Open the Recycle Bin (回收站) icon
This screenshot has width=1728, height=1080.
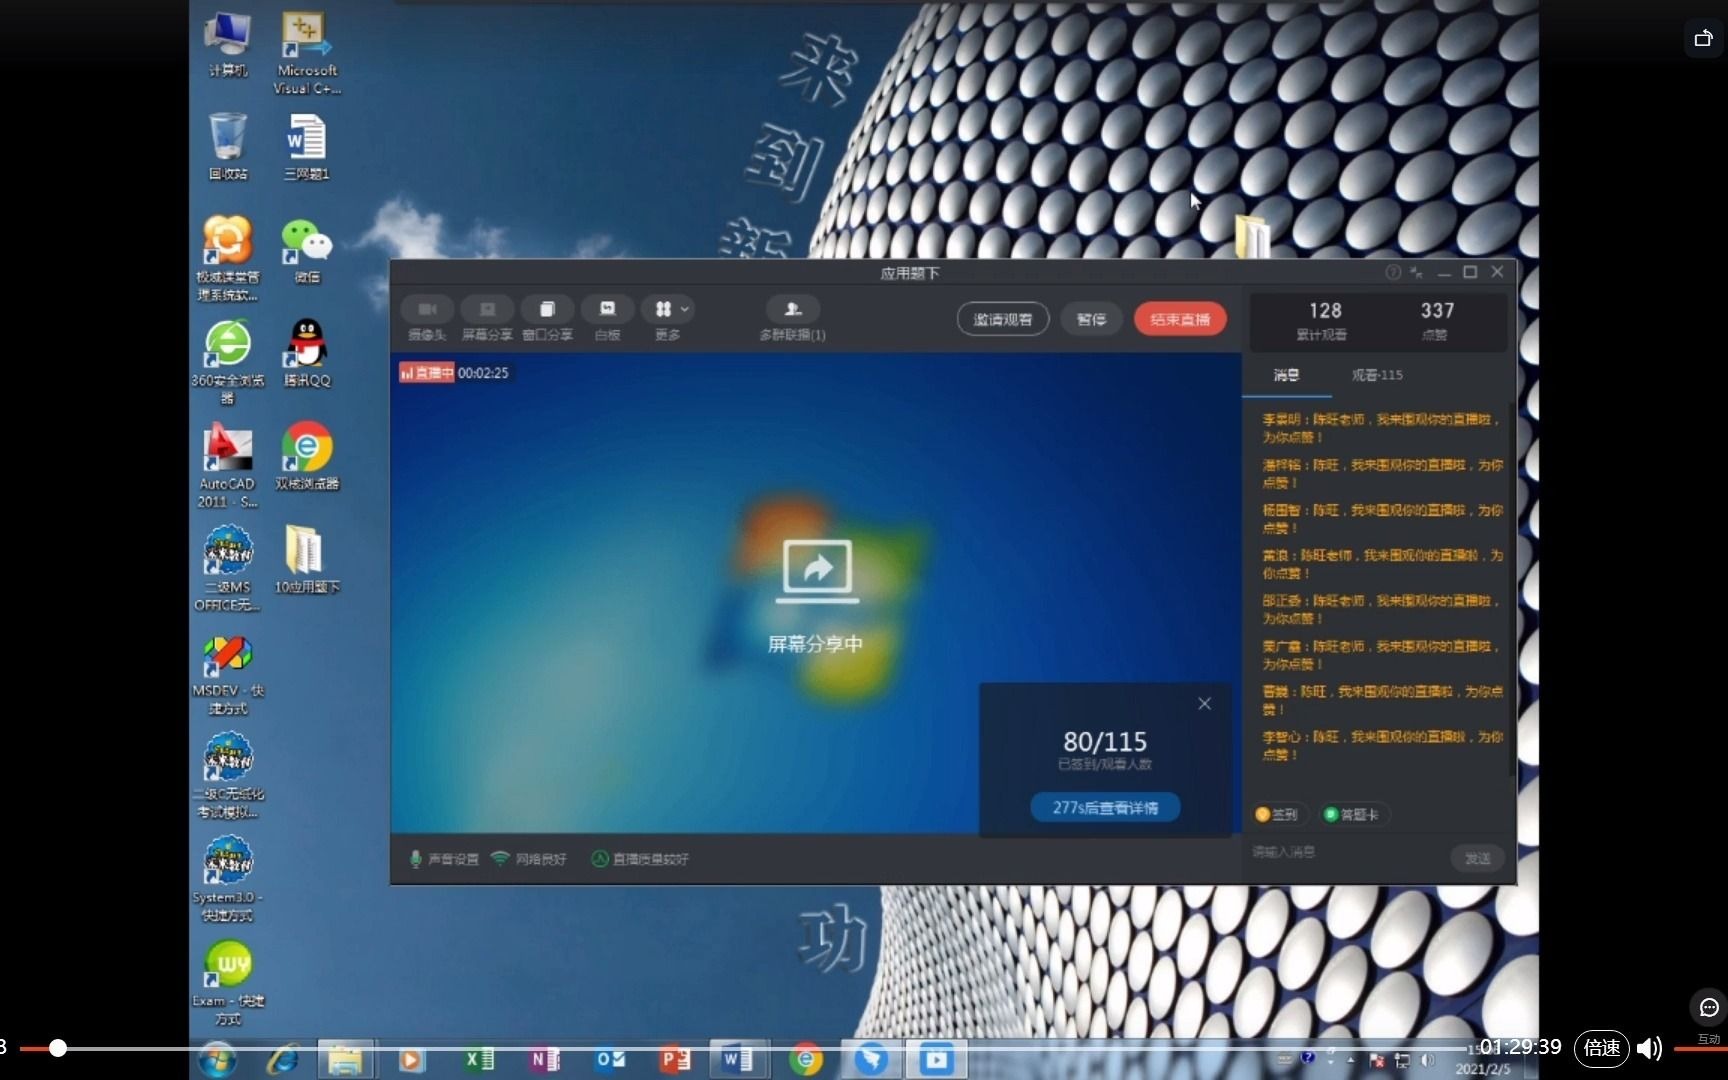coord(228,146)
